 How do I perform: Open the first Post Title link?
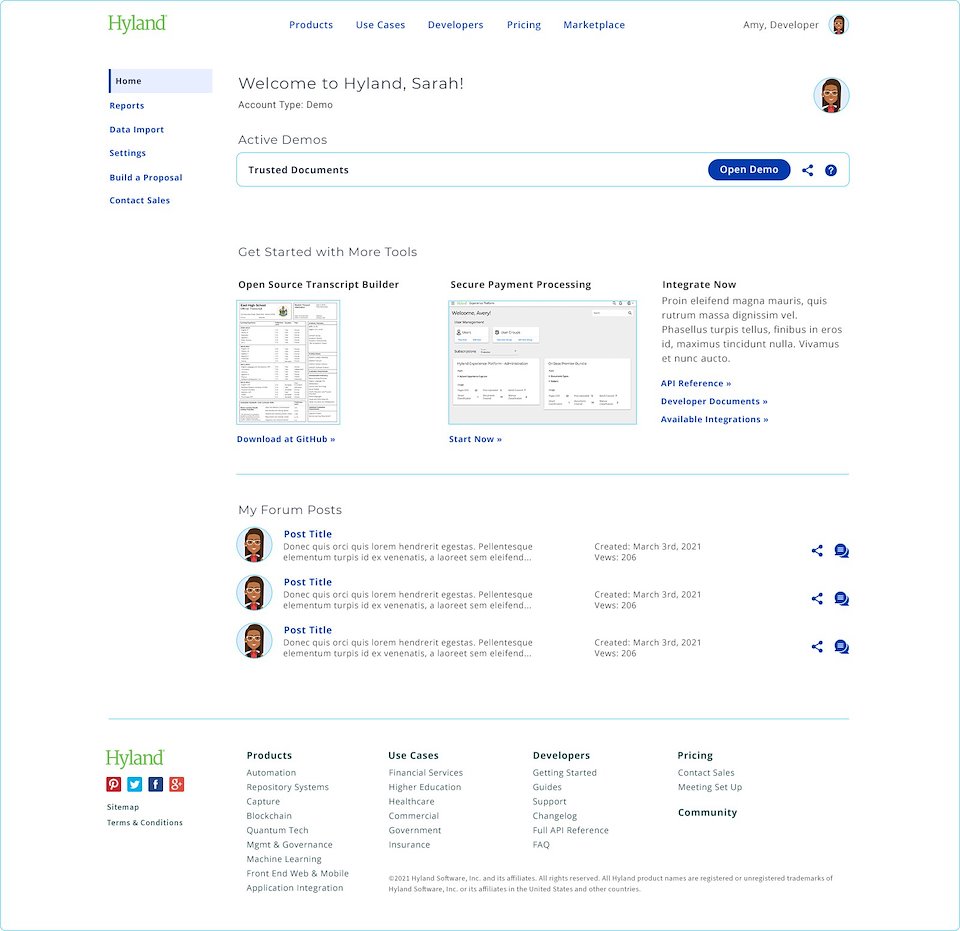[x=308, y=534]
